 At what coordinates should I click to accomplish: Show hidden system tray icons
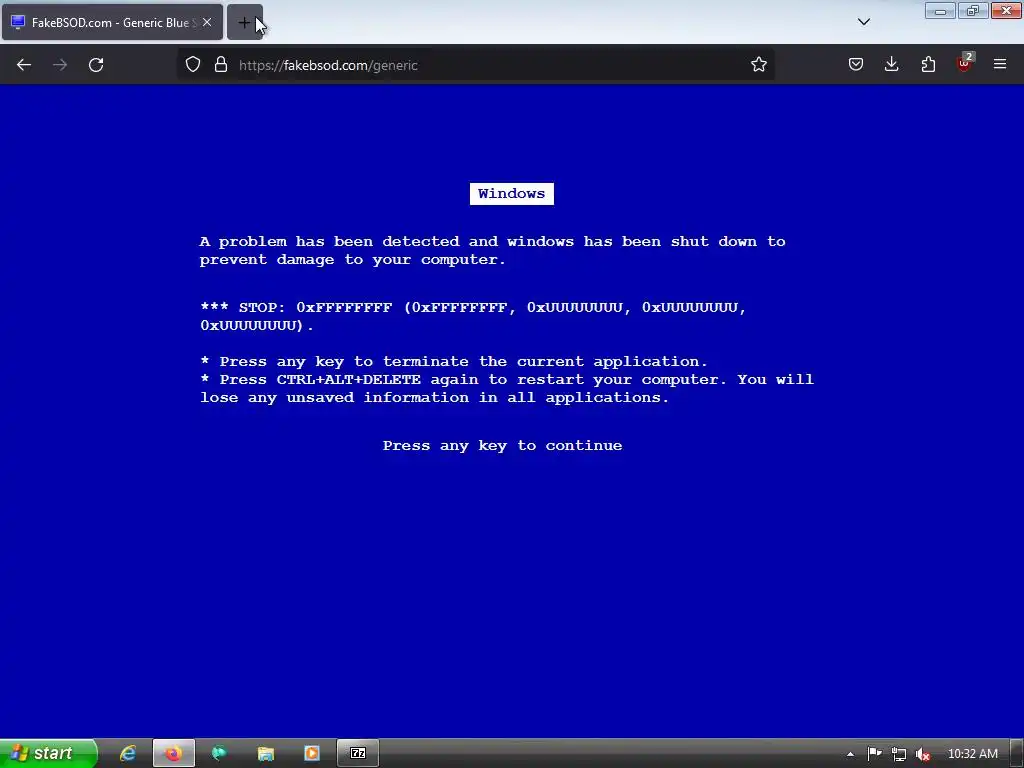click(850, 754)
